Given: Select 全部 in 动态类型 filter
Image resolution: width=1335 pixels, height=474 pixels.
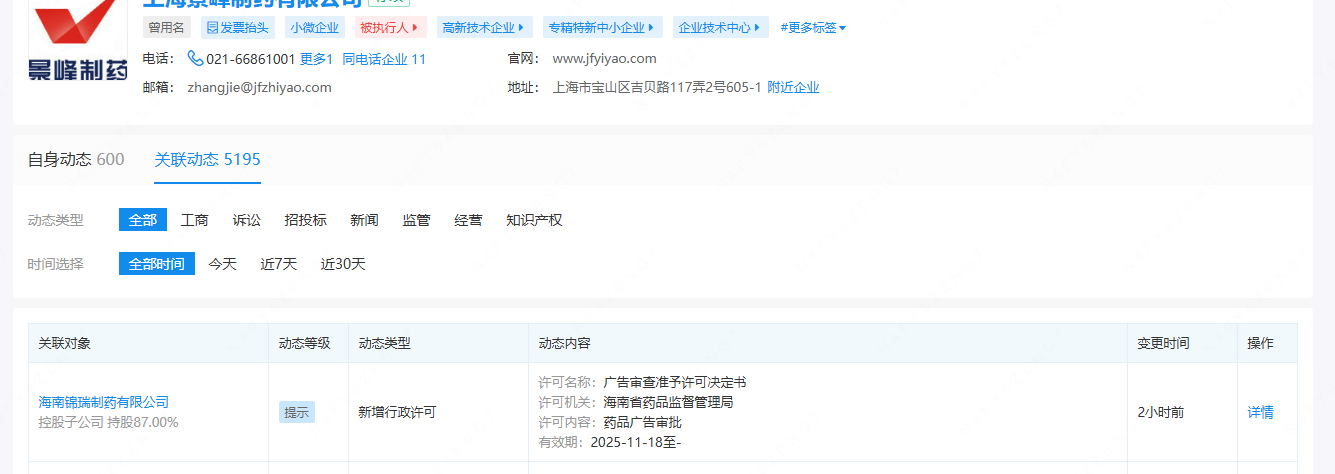Looking at the screenshot, I should coord(143,220).
